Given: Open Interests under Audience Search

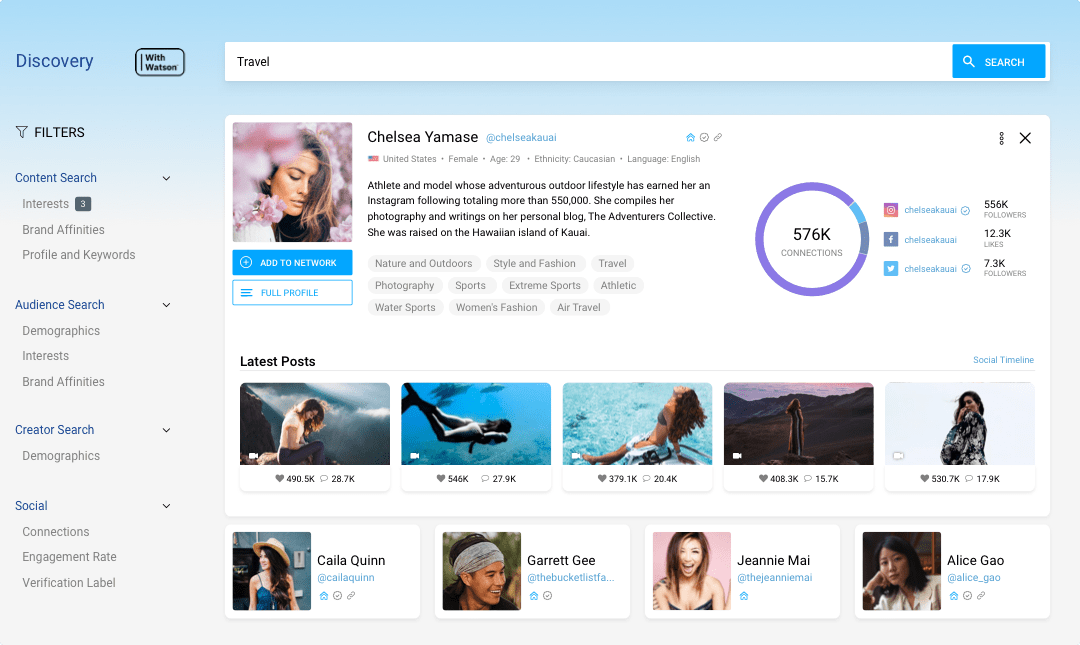Looking at the screenshot, I should click(45, 356).
